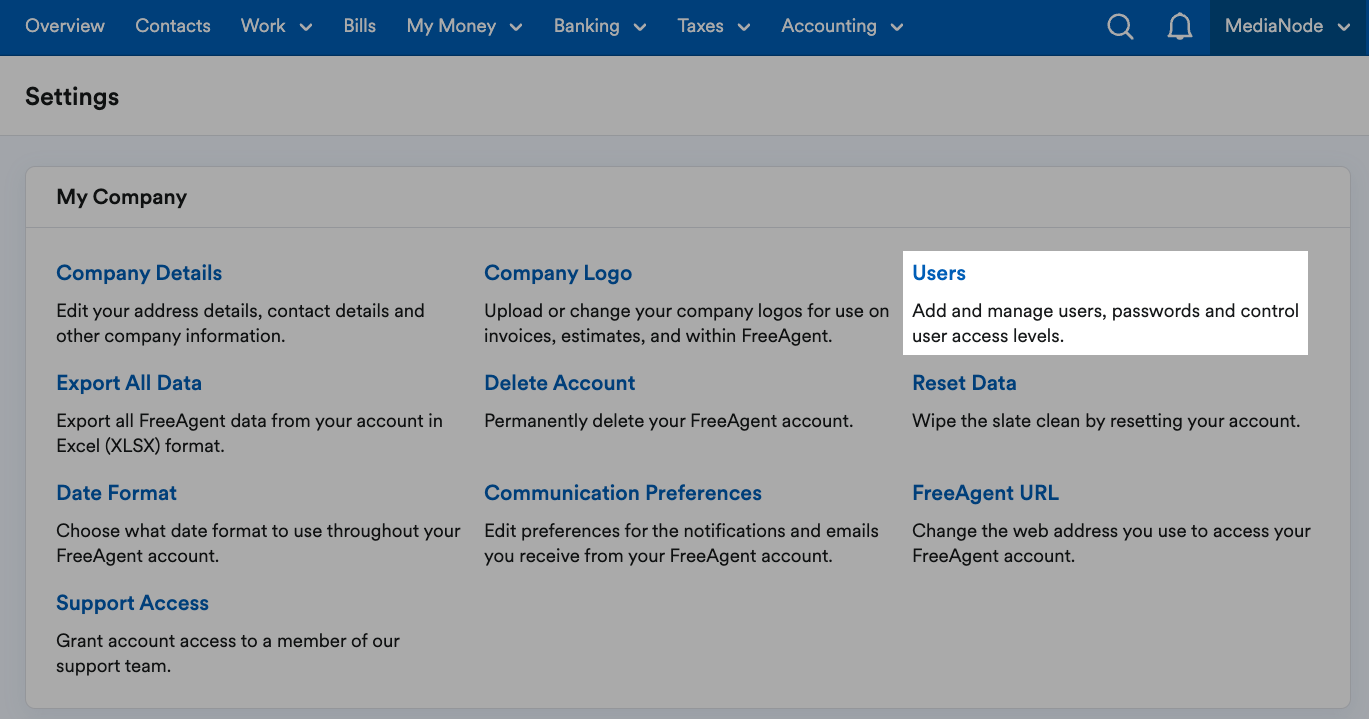Click the FreeAgent URL setting
Image resolution: width=1369 pixels, height=719 pixels.
click(985, 492)
